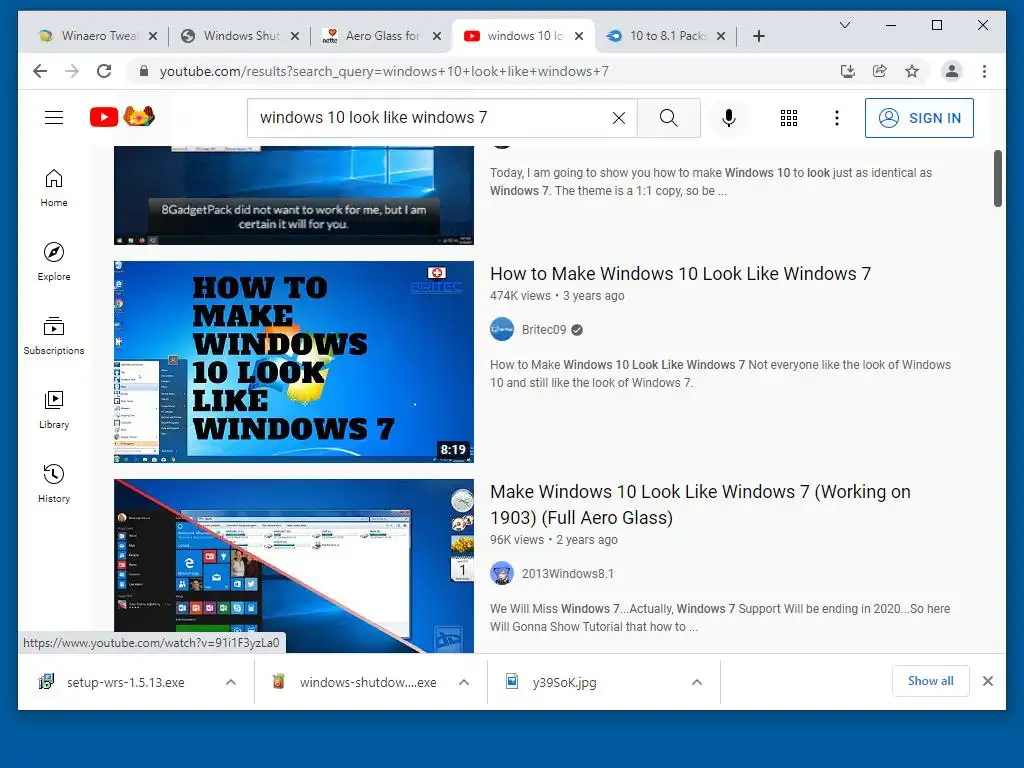Open History in sidebar
1024x768 pixels.
pyautogui.click(x=54, y=483)
